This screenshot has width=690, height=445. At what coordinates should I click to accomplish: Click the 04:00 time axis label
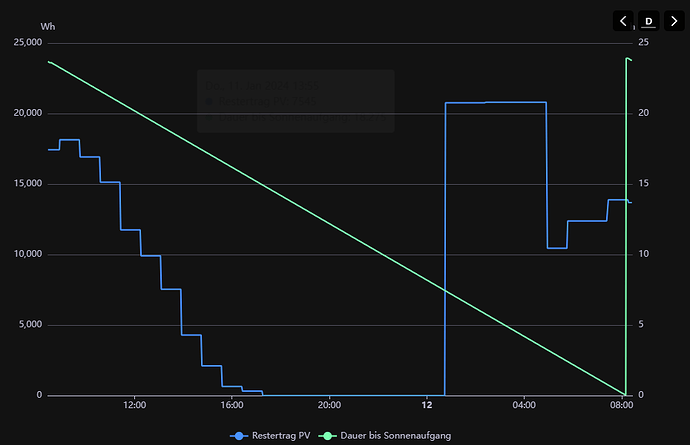click(524, 405)
